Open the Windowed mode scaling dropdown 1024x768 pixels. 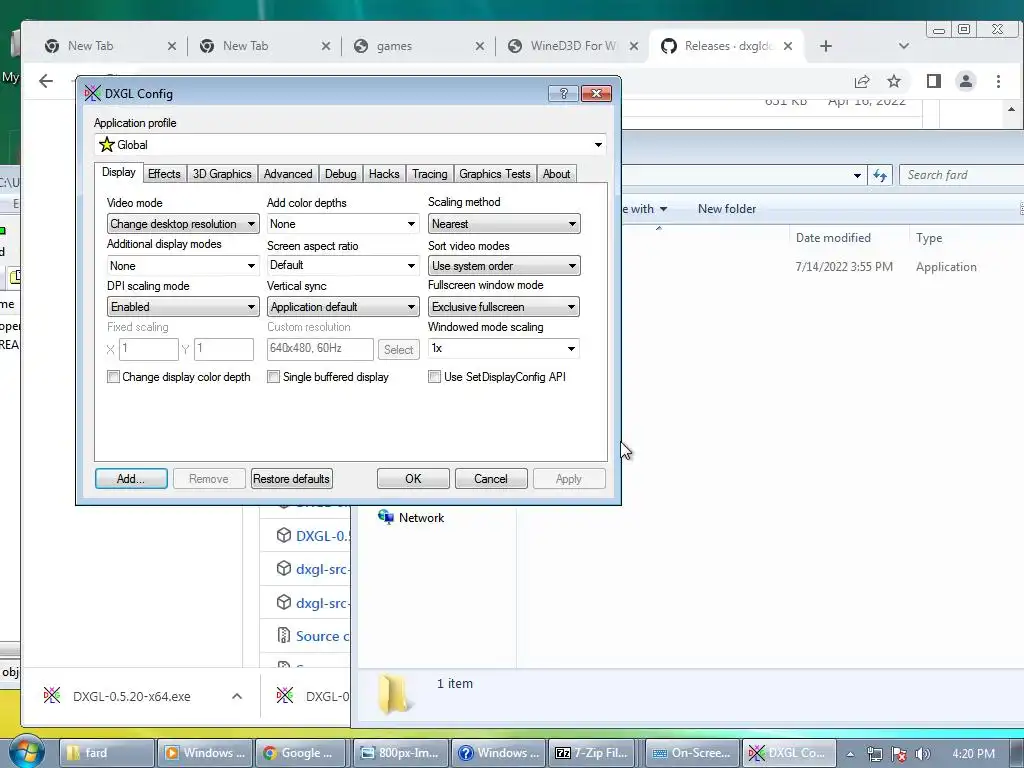pyautogui.click(x=504, y=348)
